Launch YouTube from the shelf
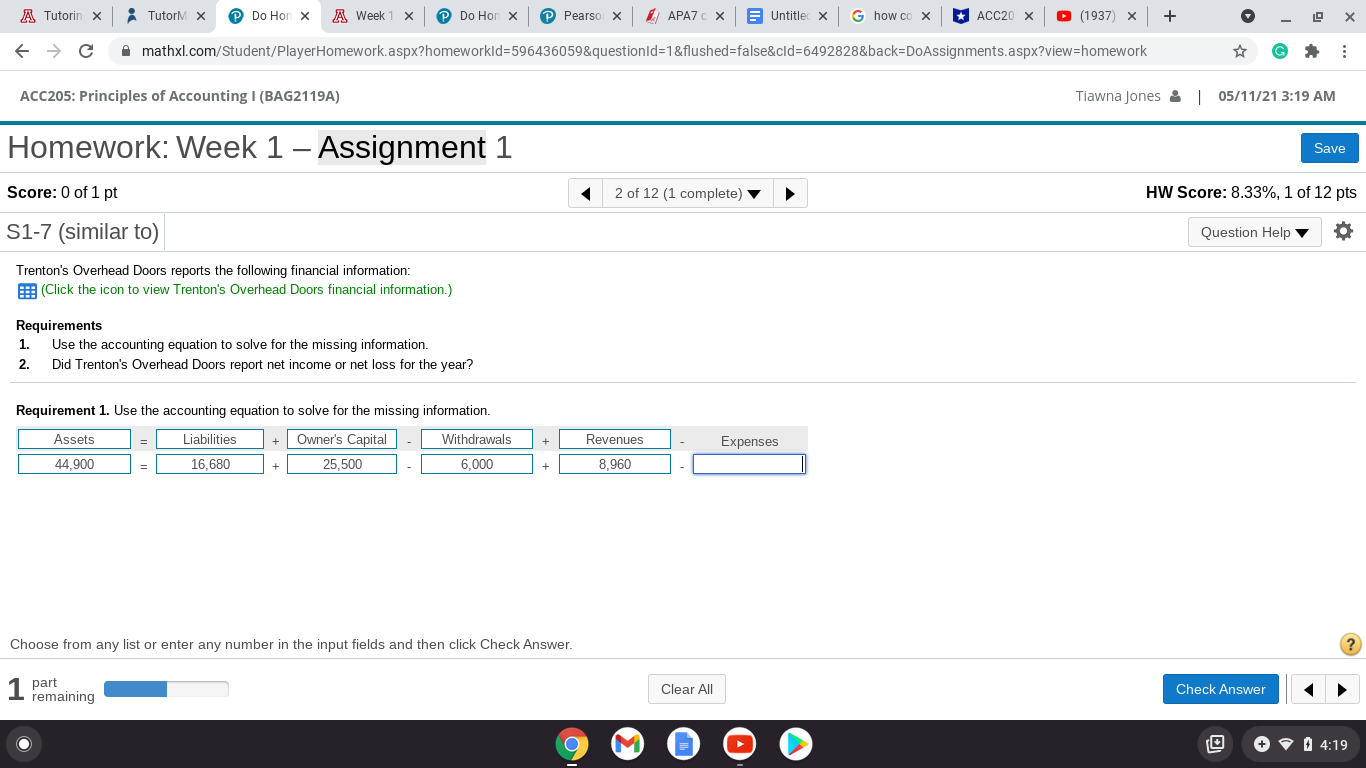The image size is (1366, 768). pos(739,744)
